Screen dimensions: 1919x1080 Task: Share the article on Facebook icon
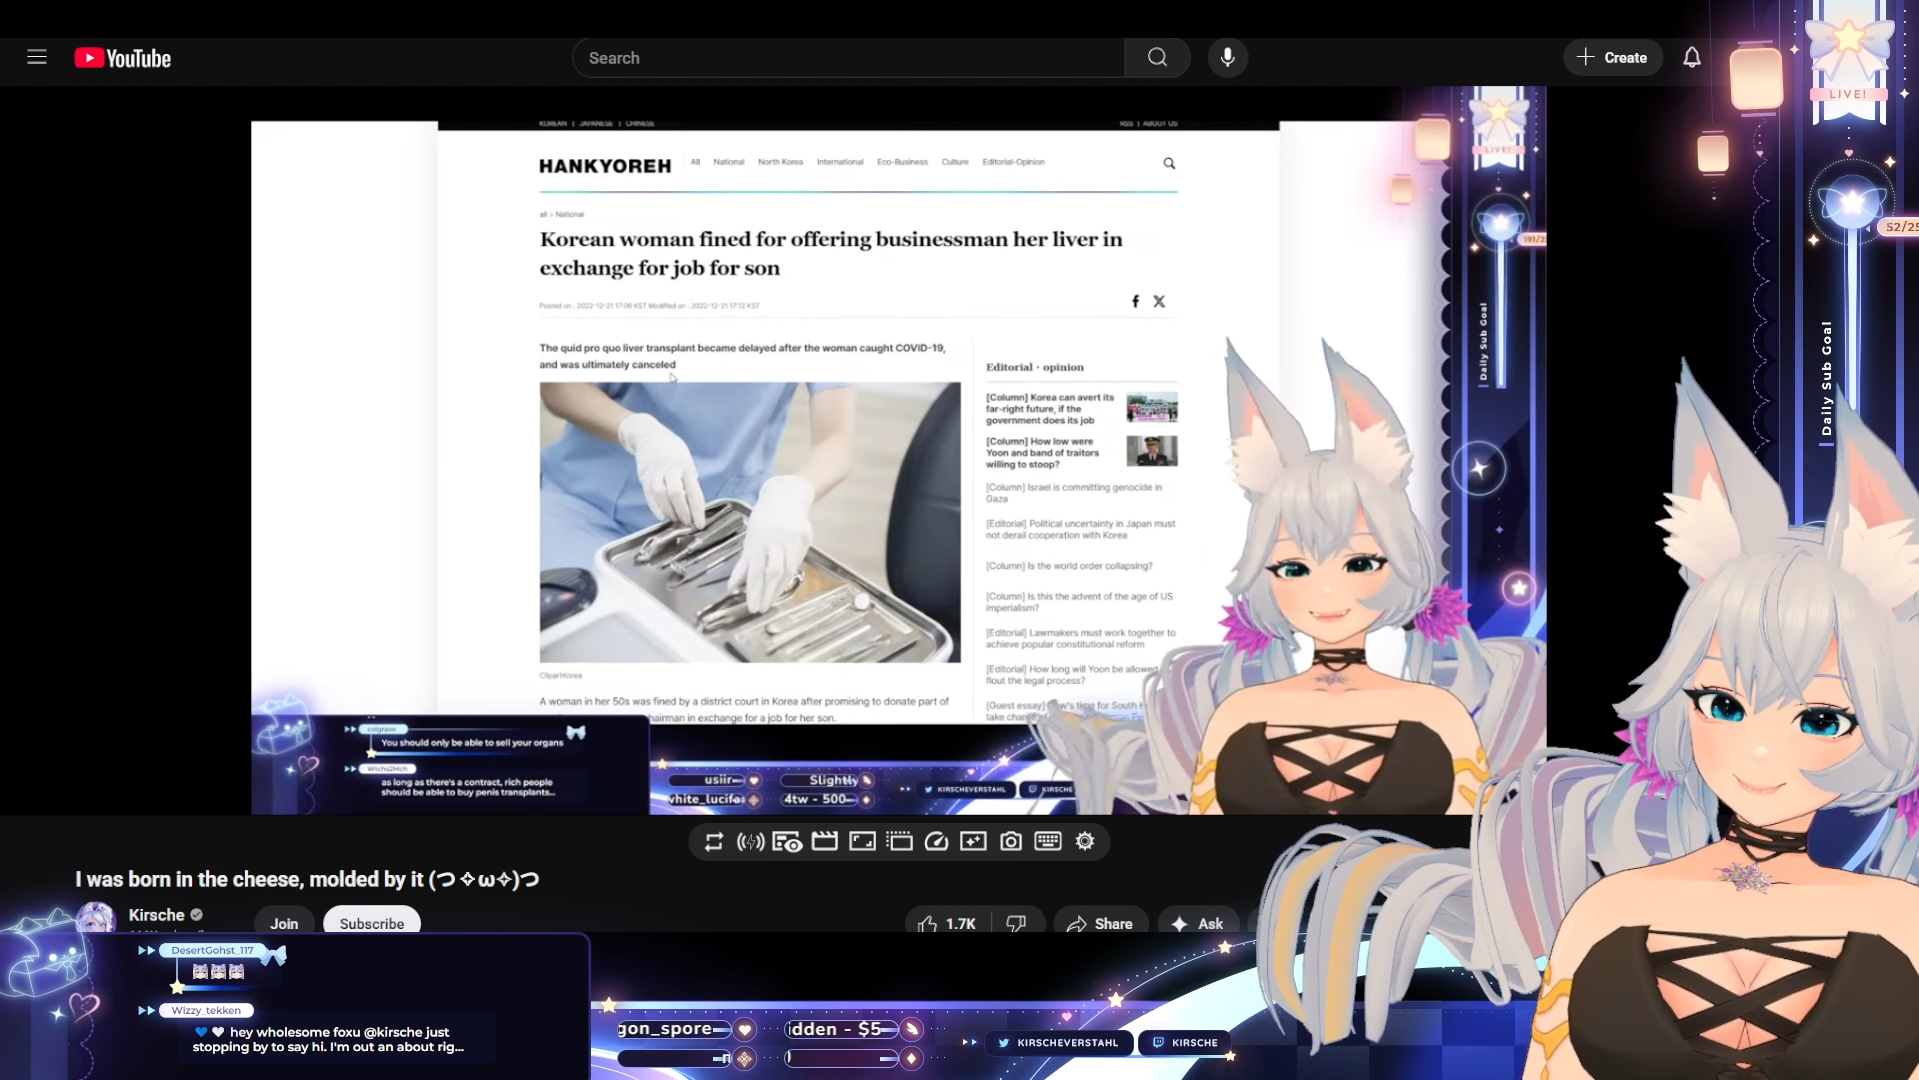pos(1135,301)
